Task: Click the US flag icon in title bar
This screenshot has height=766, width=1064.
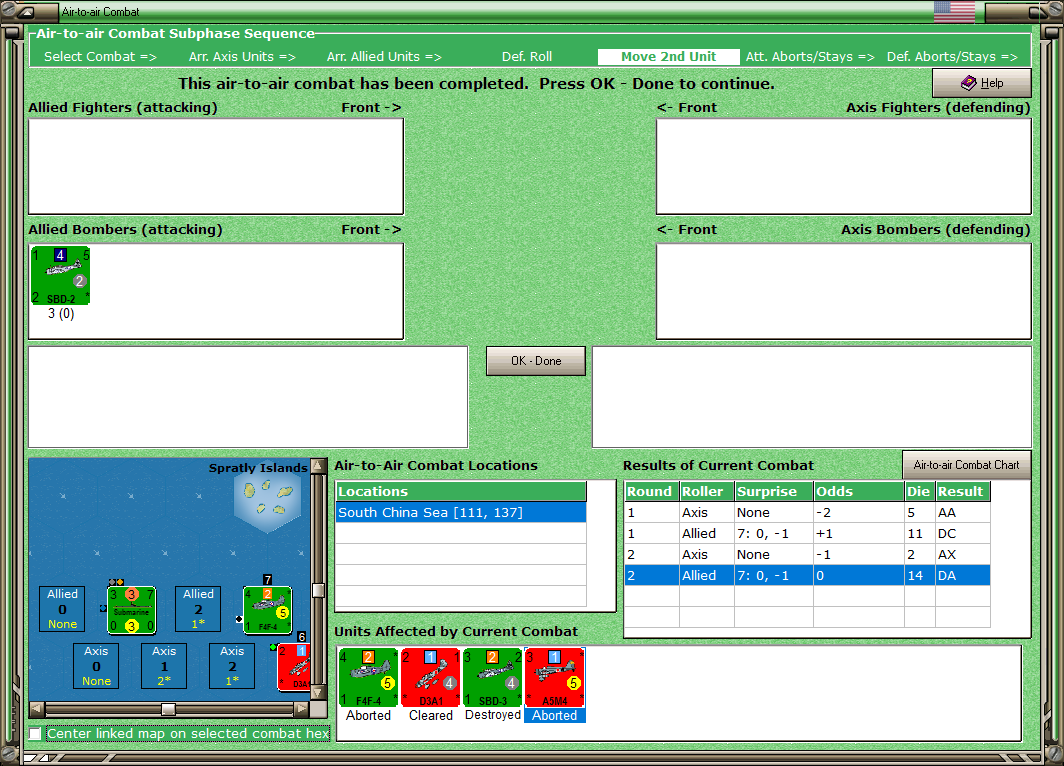Action: coord(954,12)
